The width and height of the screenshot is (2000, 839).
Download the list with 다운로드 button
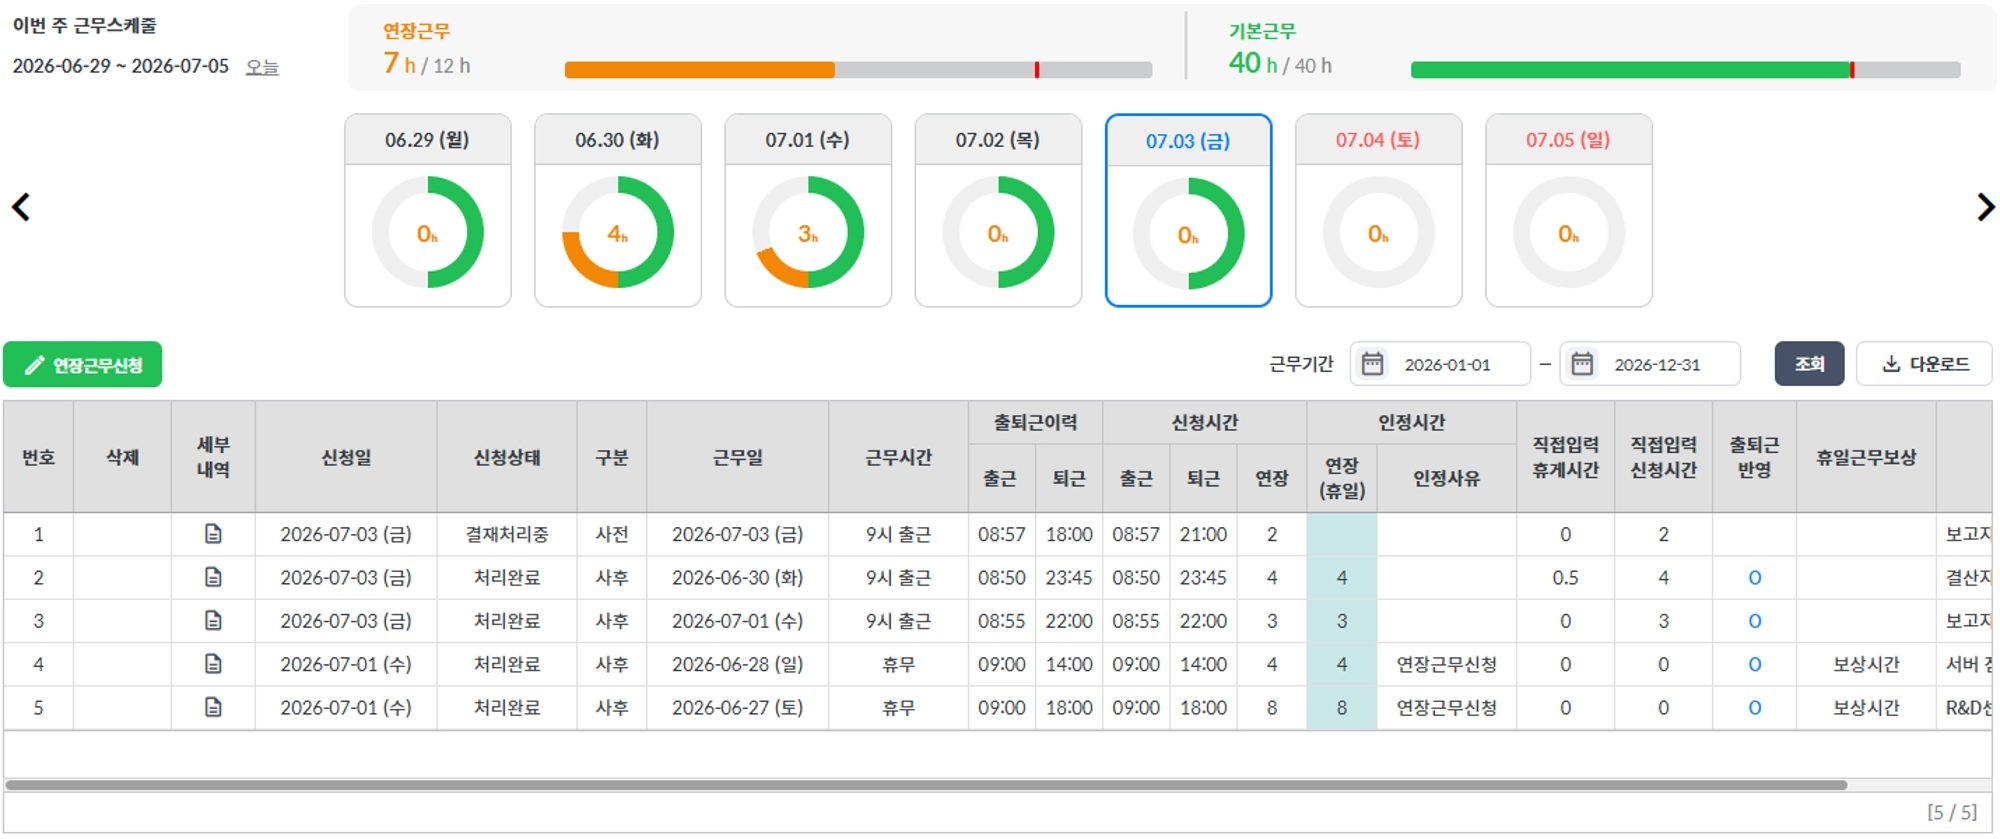[1924, 364]
